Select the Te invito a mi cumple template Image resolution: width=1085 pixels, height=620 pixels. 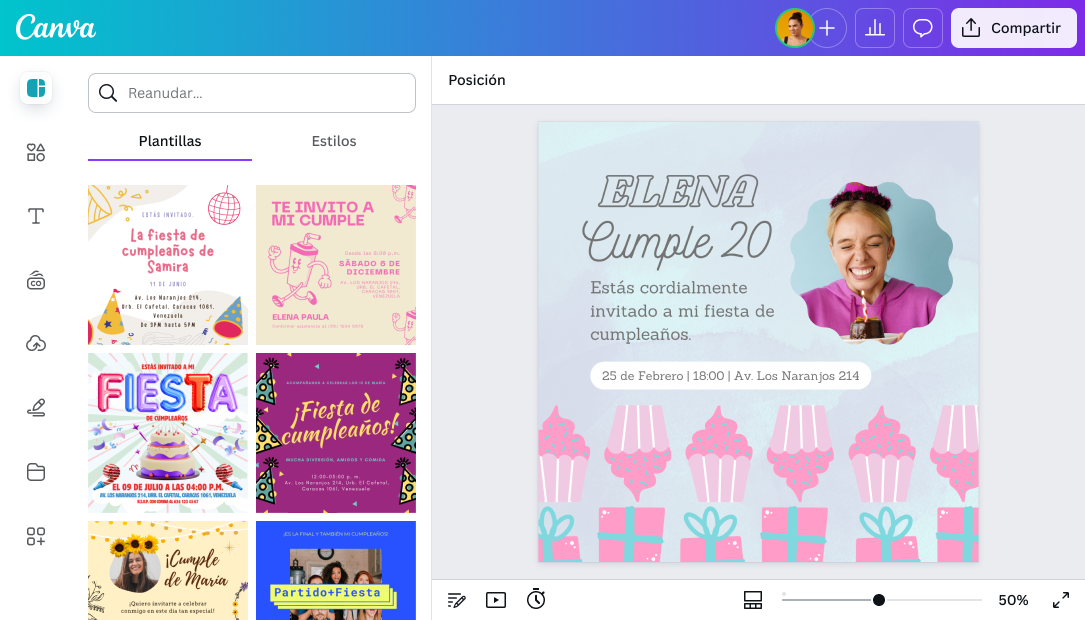point(336,265)
